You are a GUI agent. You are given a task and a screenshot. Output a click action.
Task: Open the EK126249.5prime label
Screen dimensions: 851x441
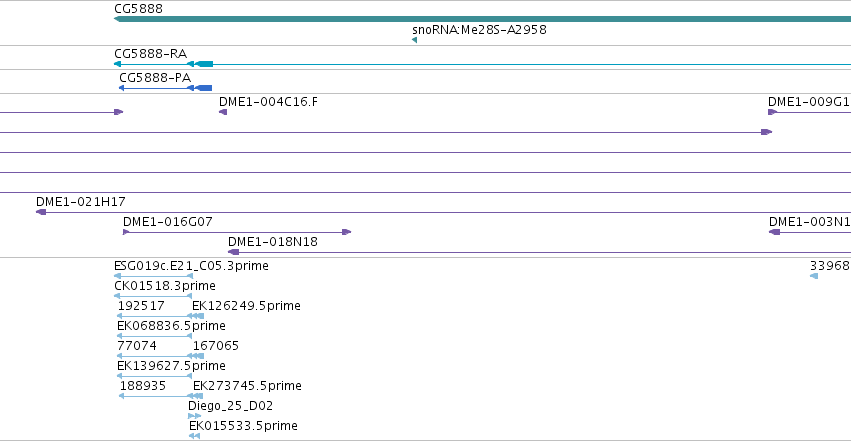(246, 306)
